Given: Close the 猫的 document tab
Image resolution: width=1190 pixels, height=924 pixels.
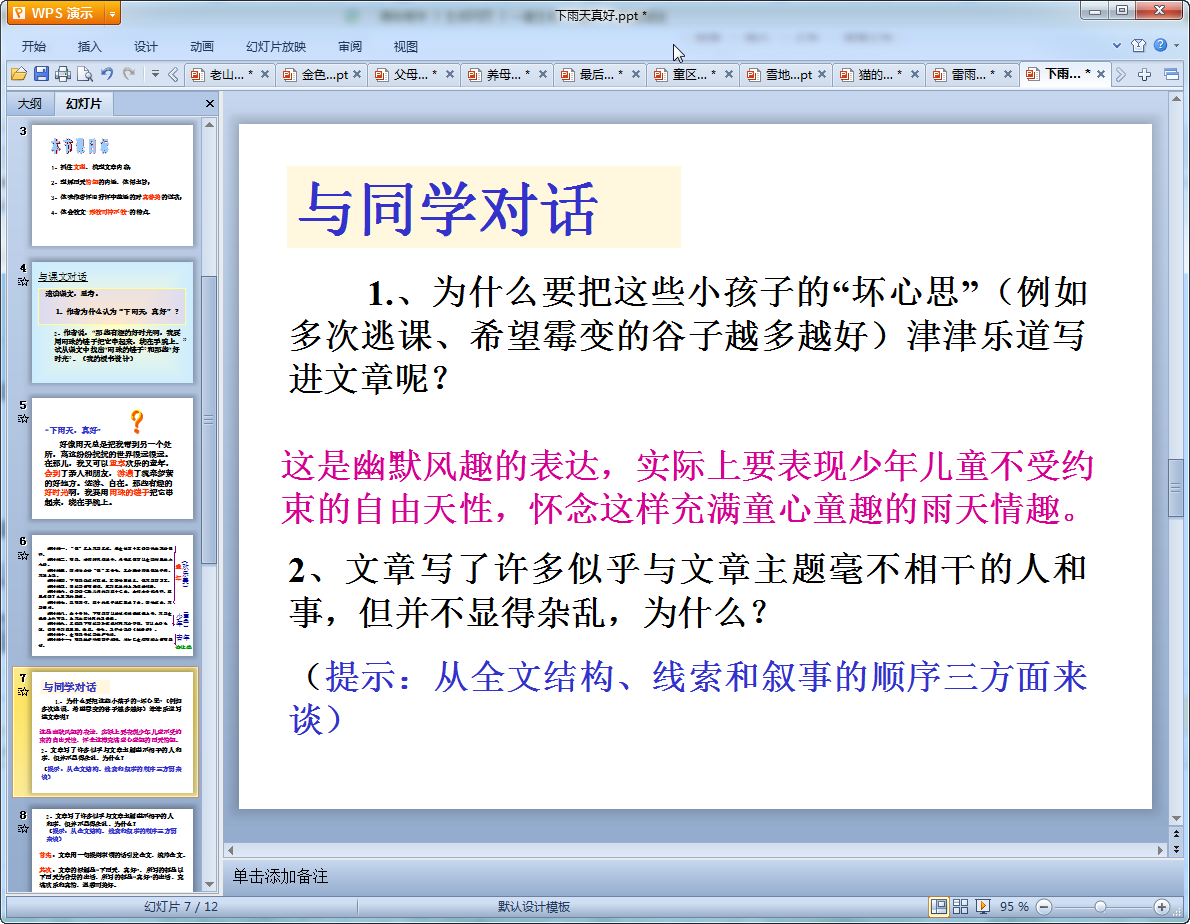Looking at the screenshot, I should [915, 74].
